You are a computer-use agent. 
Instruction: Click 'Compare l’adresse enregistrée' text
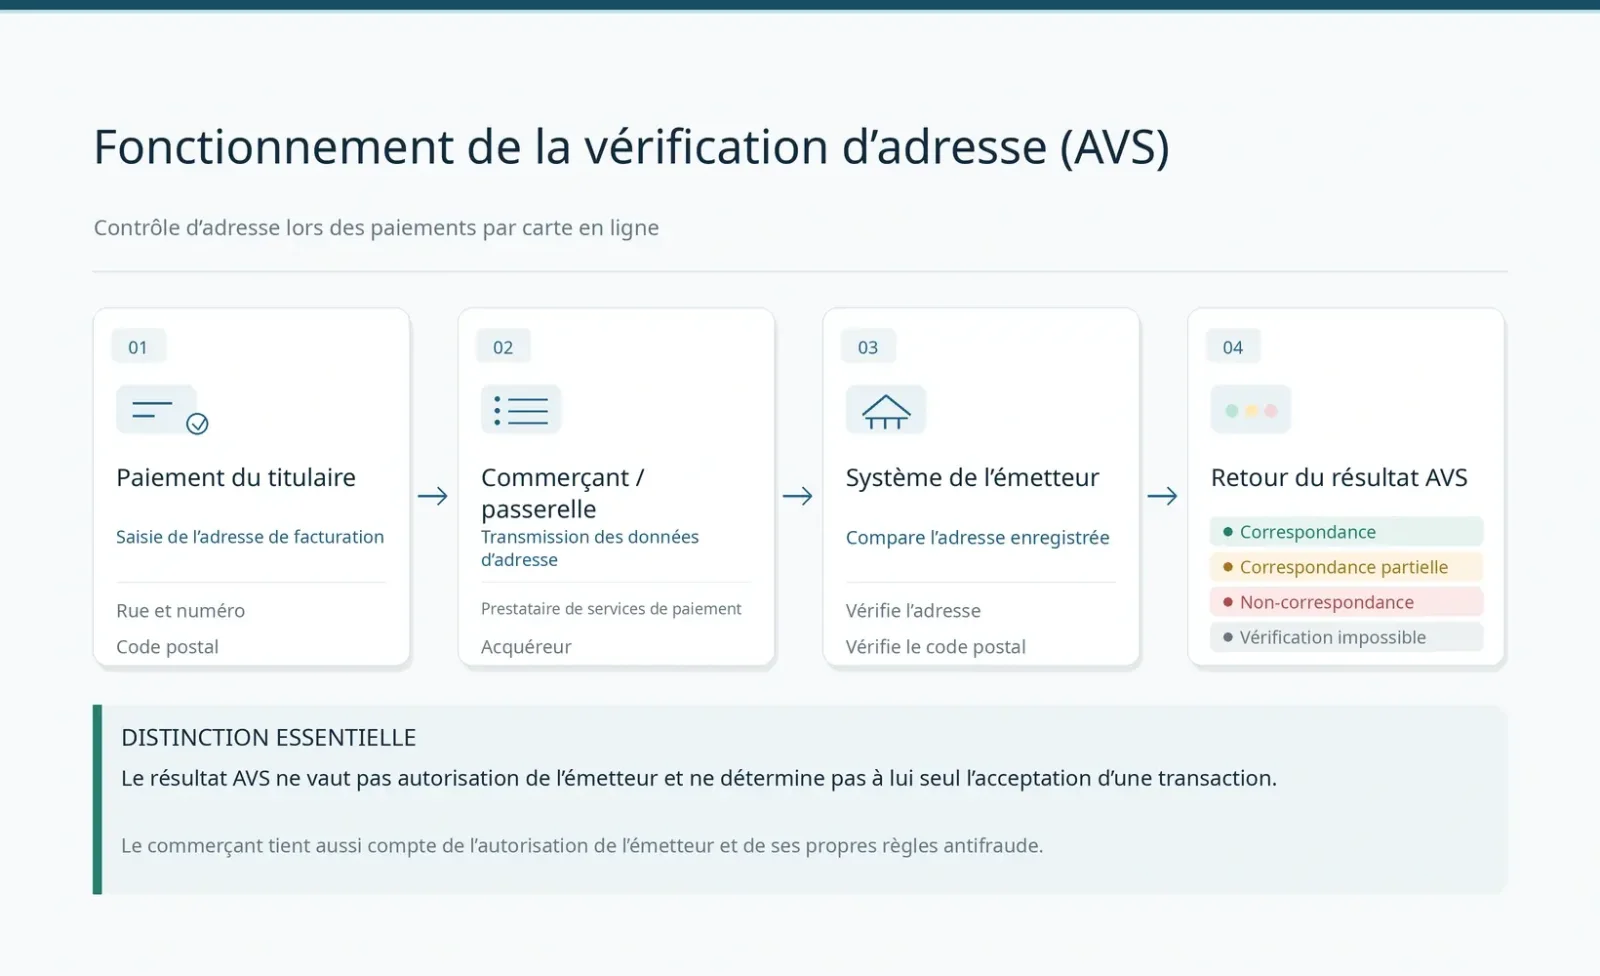coord(978,538)
